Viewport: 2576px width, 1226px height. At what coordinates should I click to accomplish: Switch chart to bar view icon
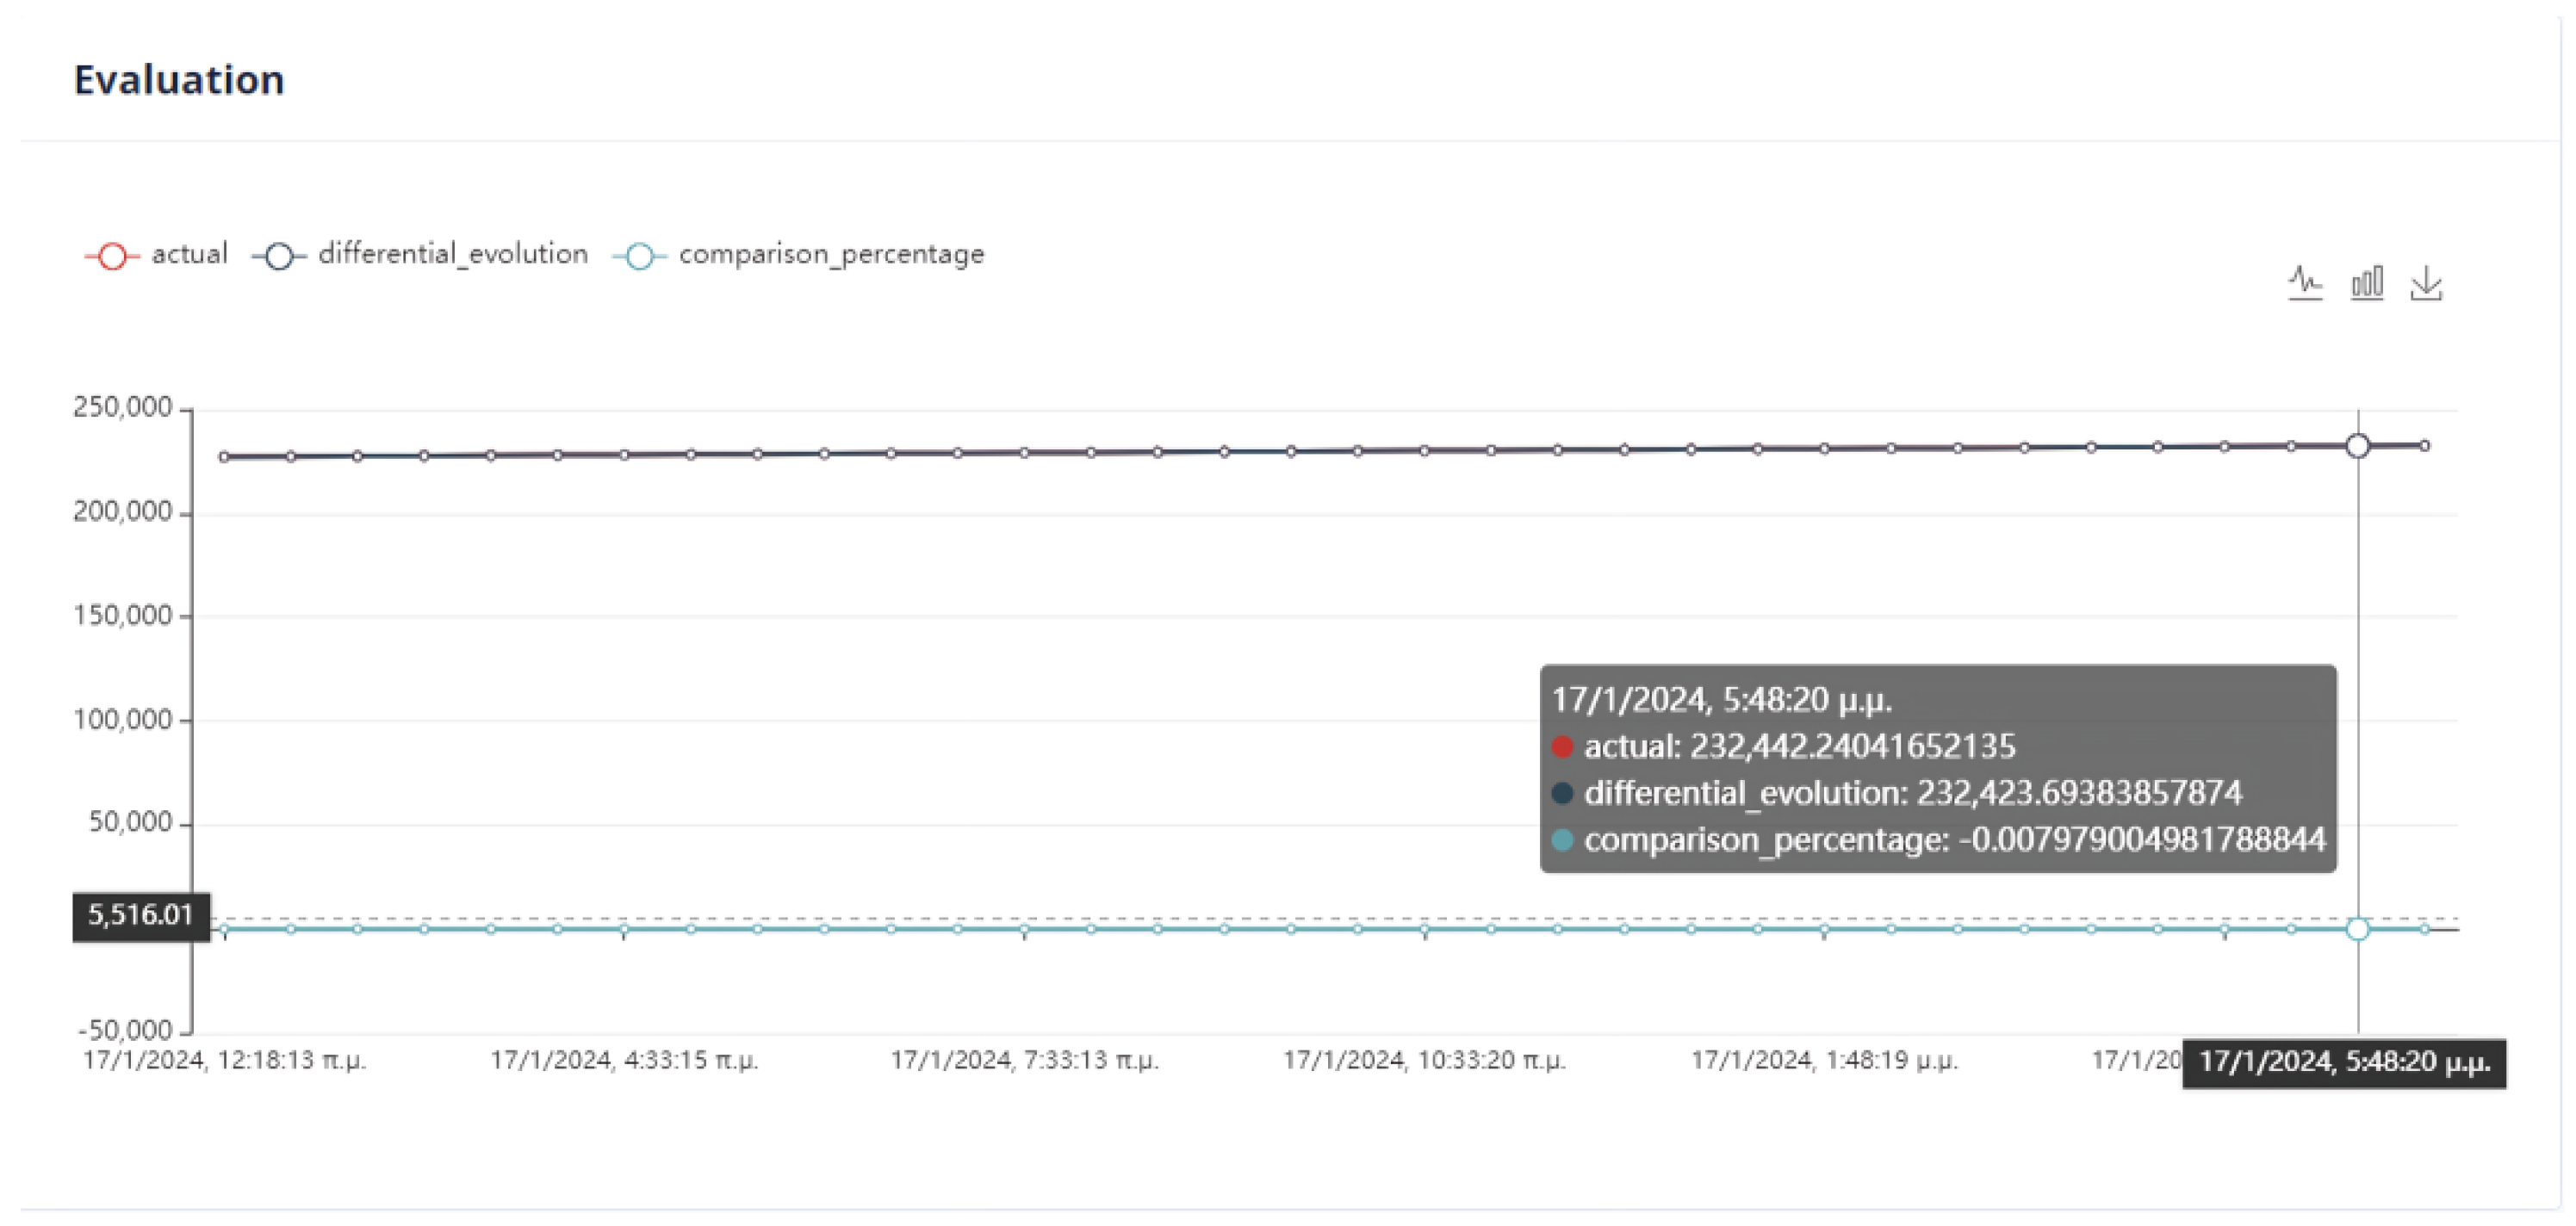coord(2366,283)
